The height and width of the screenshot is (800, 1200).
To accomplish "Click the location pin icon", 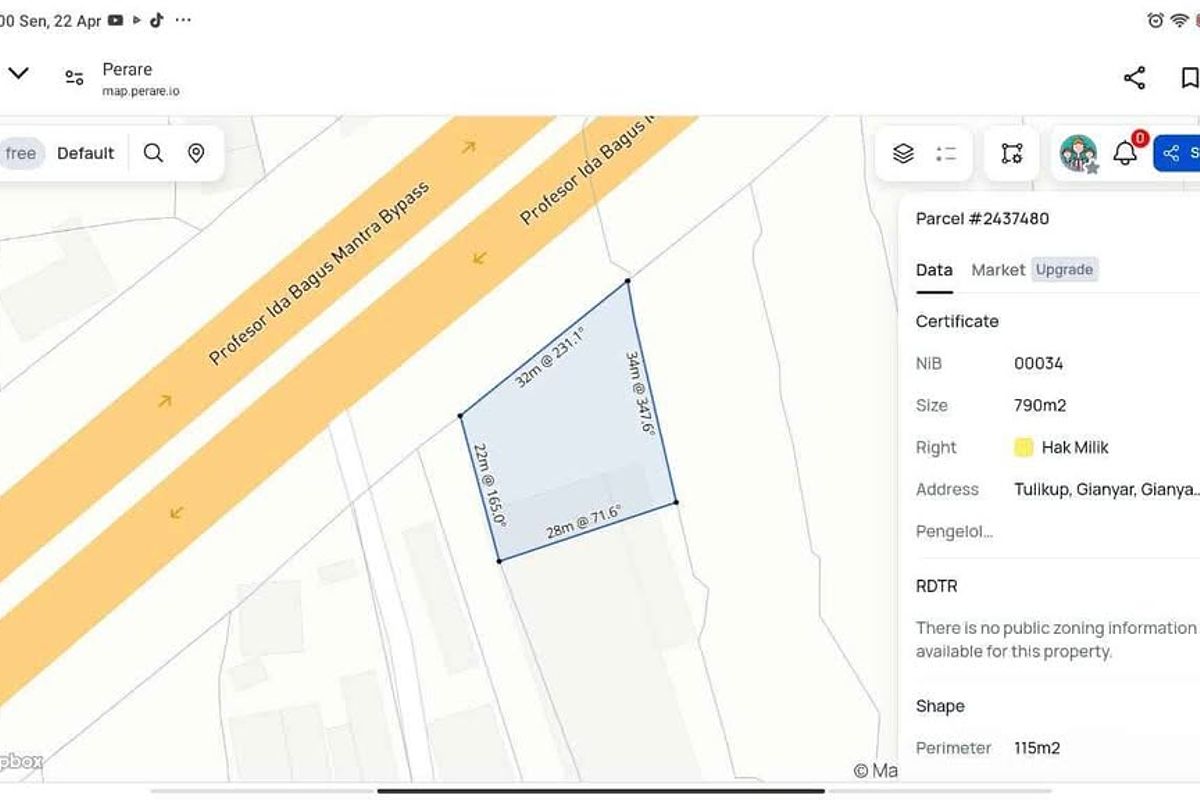I will click(x=196, y=153).
